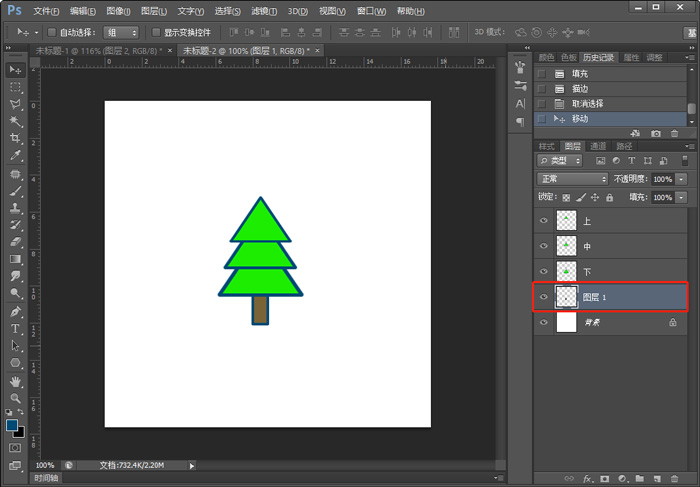
Task: Lock all lock icon in Layers panel
Action: coord(609,197)
